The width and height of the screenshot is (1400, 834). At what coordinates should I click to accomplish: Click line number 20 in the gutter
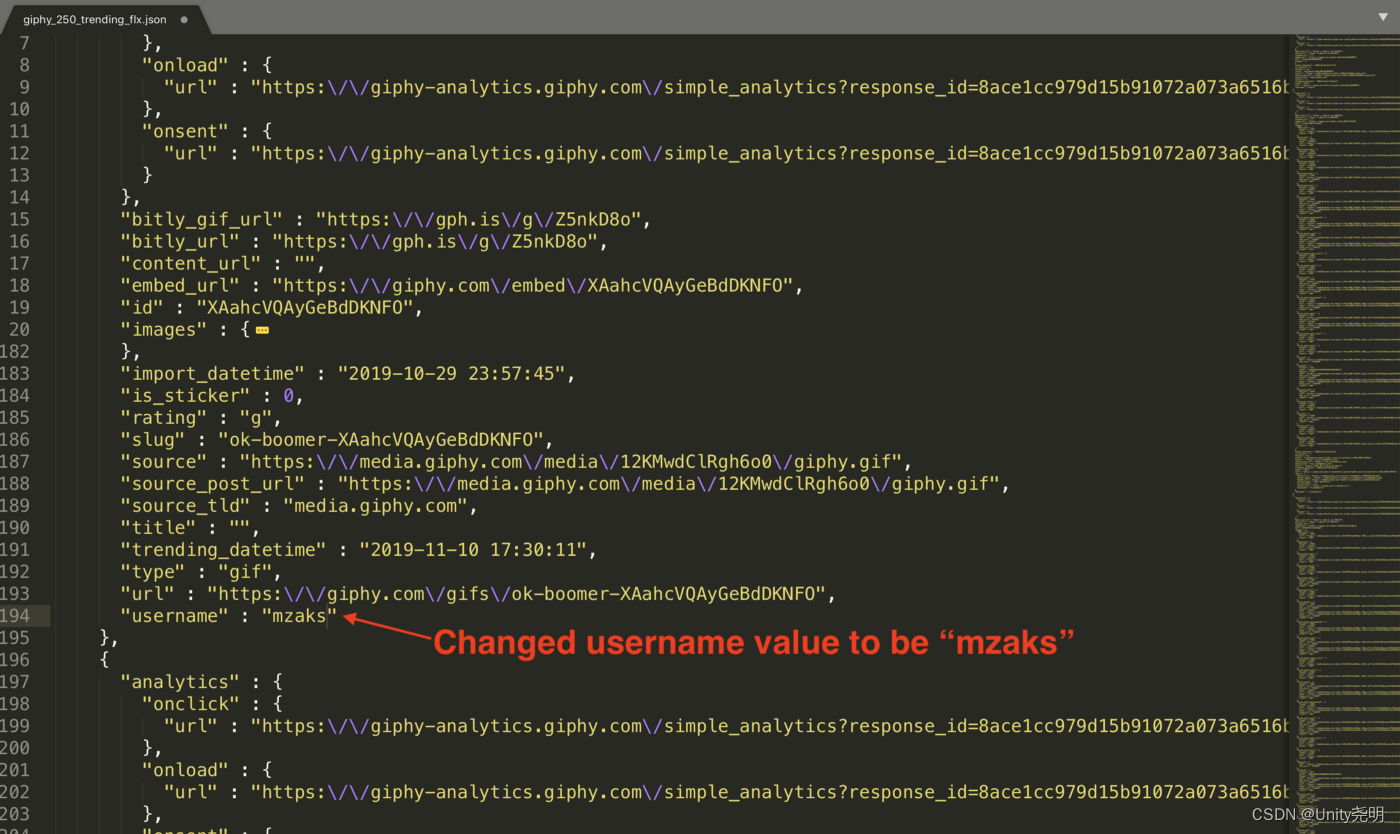pyautogui.click(x=20, y=329)
